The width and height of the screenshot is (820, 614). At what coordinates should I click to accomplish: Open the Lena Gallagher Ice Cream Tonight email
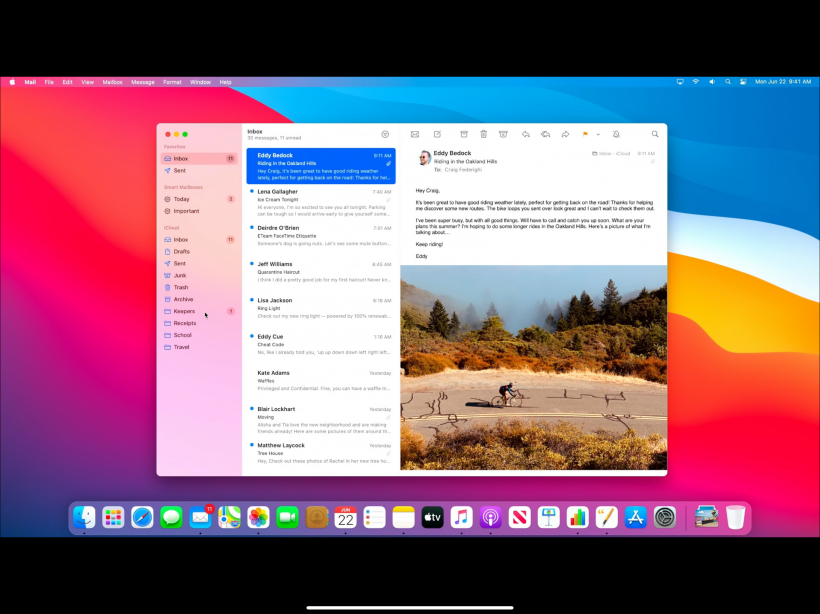321,199
